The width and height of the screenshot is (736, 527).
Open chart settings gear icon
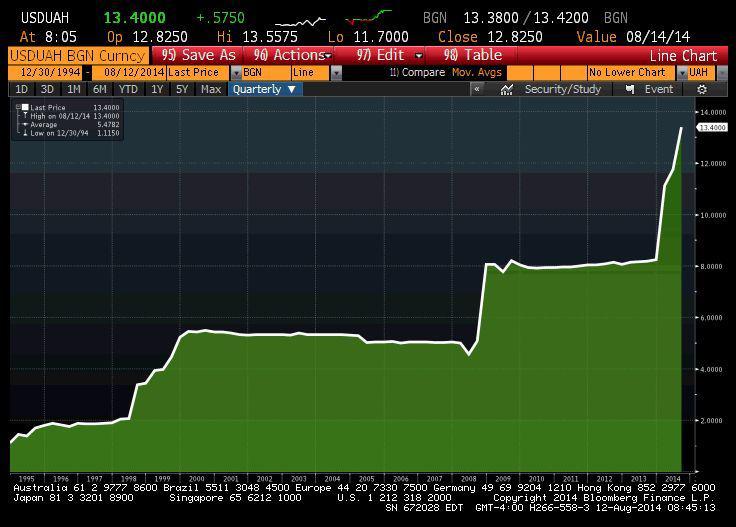pos(702,89)
